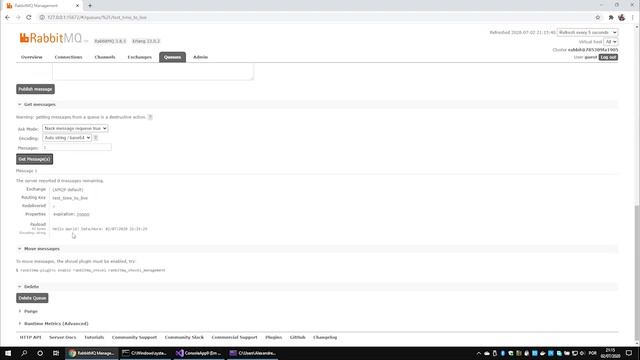Click the Publish message button
The width and height of the screenshot is (640, 360).
pos(36,89)
